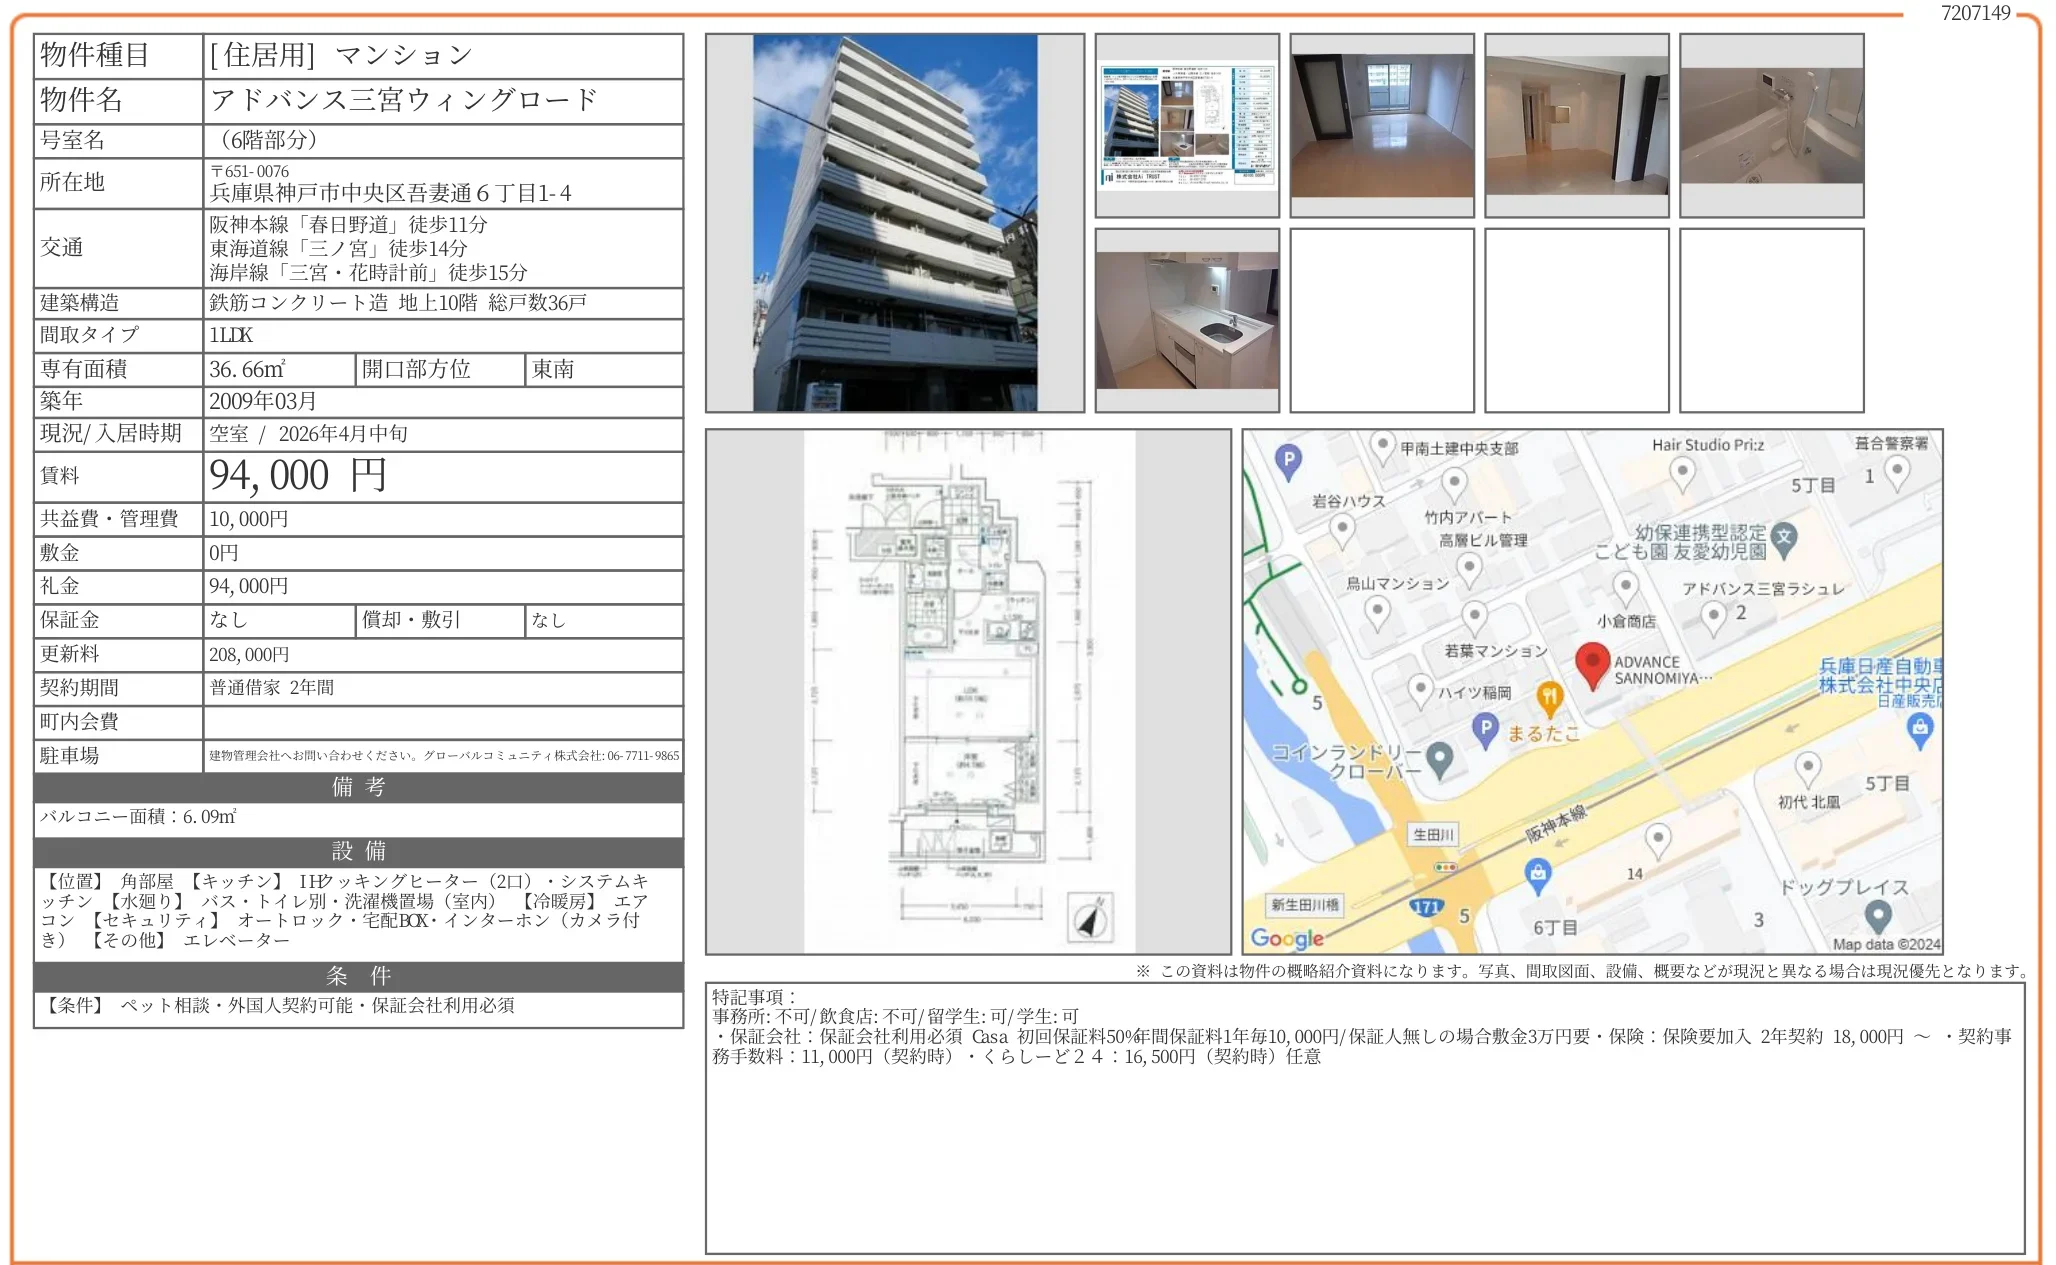Open the property flyer thumbnail
The image size is (2056, 1265).
point(1187,125)
